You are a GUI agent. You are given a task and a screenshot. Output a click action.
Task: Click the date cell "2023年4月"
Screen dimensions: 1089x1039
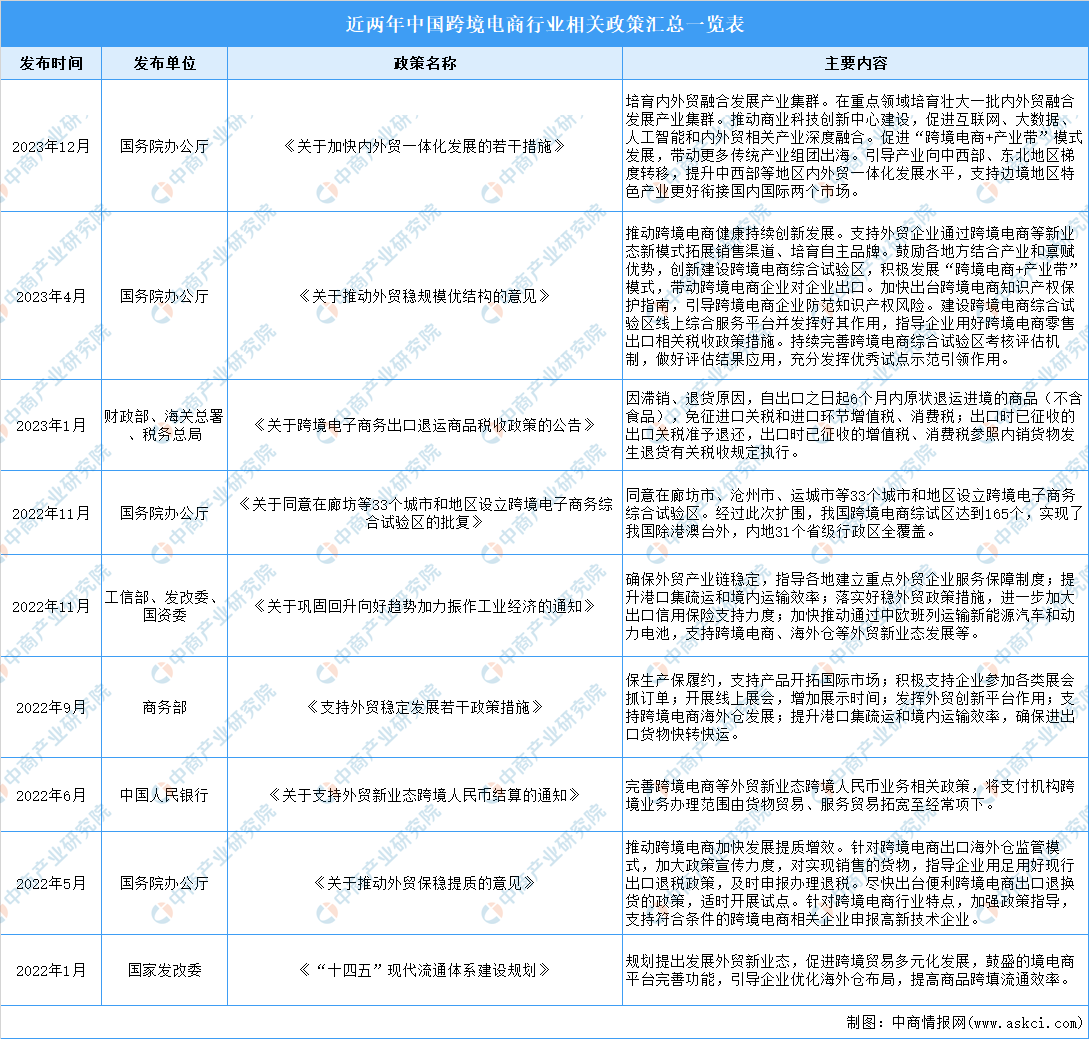[x=51, y=297]
